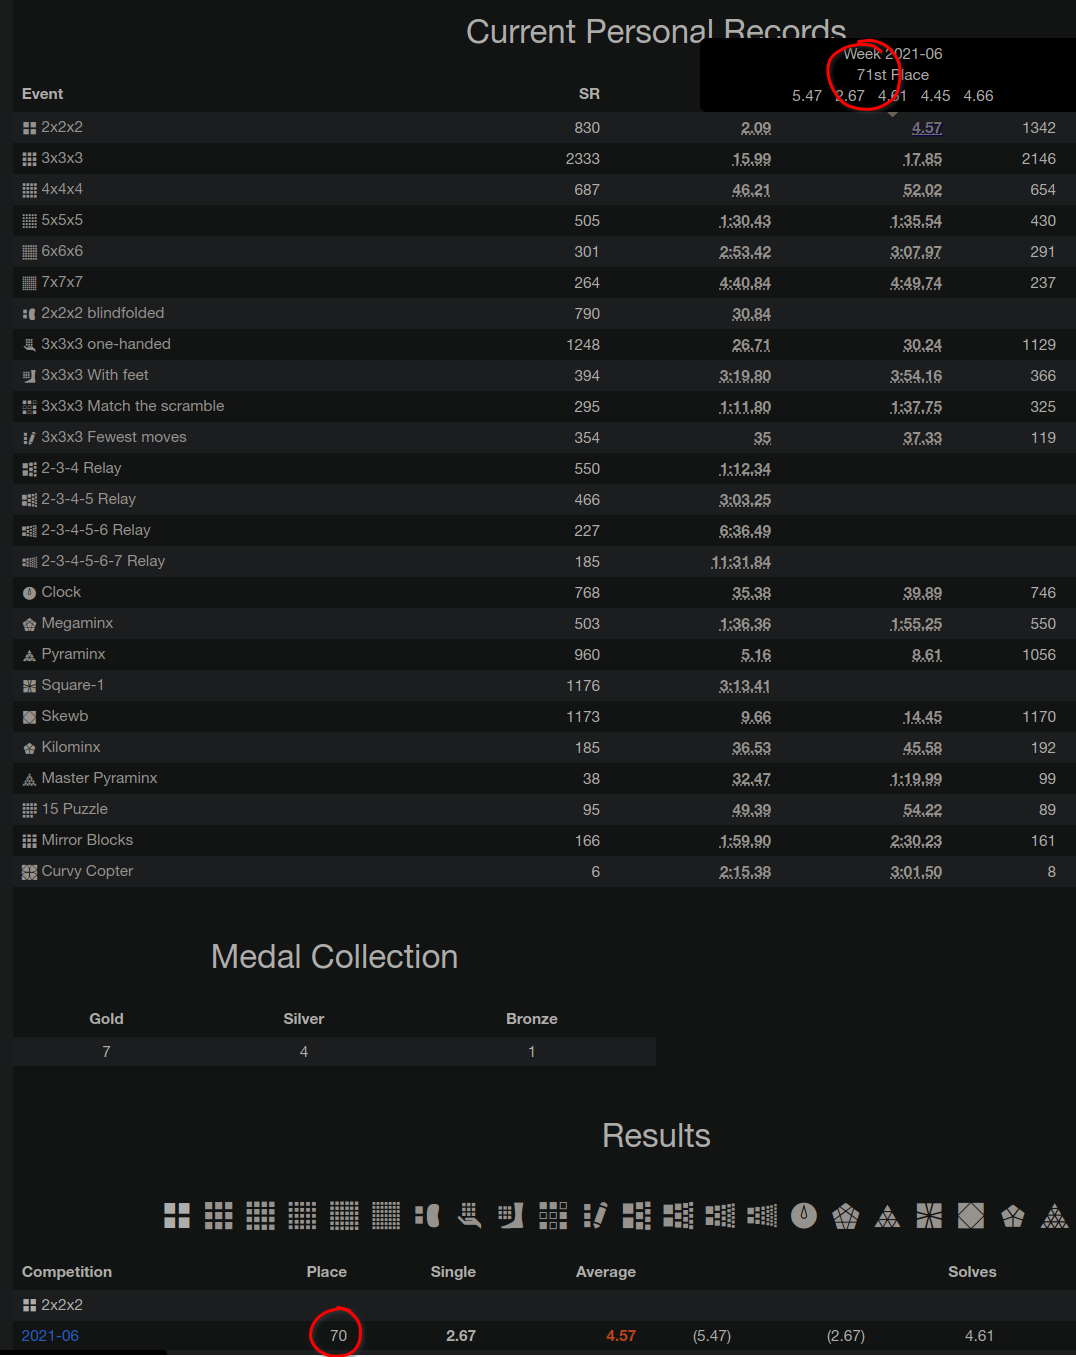1076x1357 pixels.
Task: Click the Average column header in Results
Action: (x=606, y=1272)
